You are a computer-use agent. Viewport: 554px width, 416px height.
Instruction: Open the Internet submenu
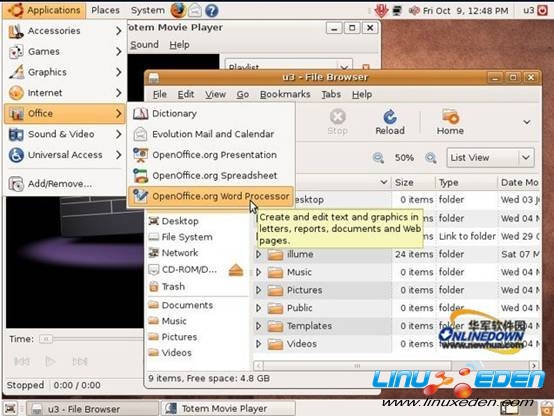tap(65, 93)
